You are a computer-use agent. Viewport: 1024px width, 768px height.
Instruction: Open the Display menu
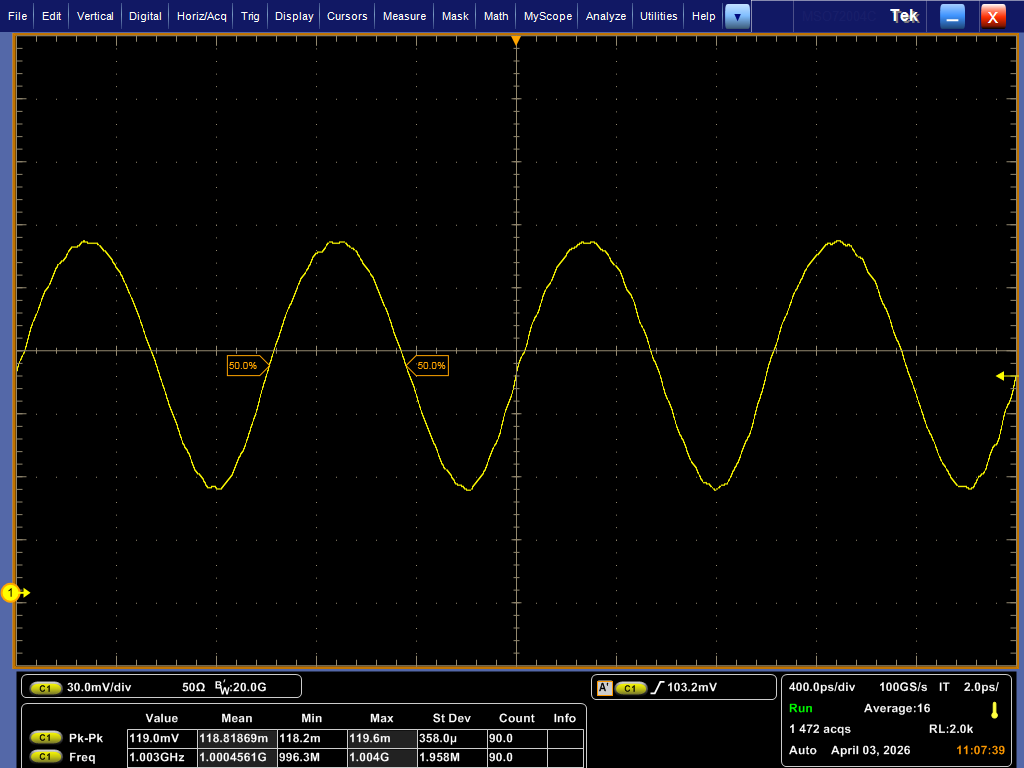point(294,16)
